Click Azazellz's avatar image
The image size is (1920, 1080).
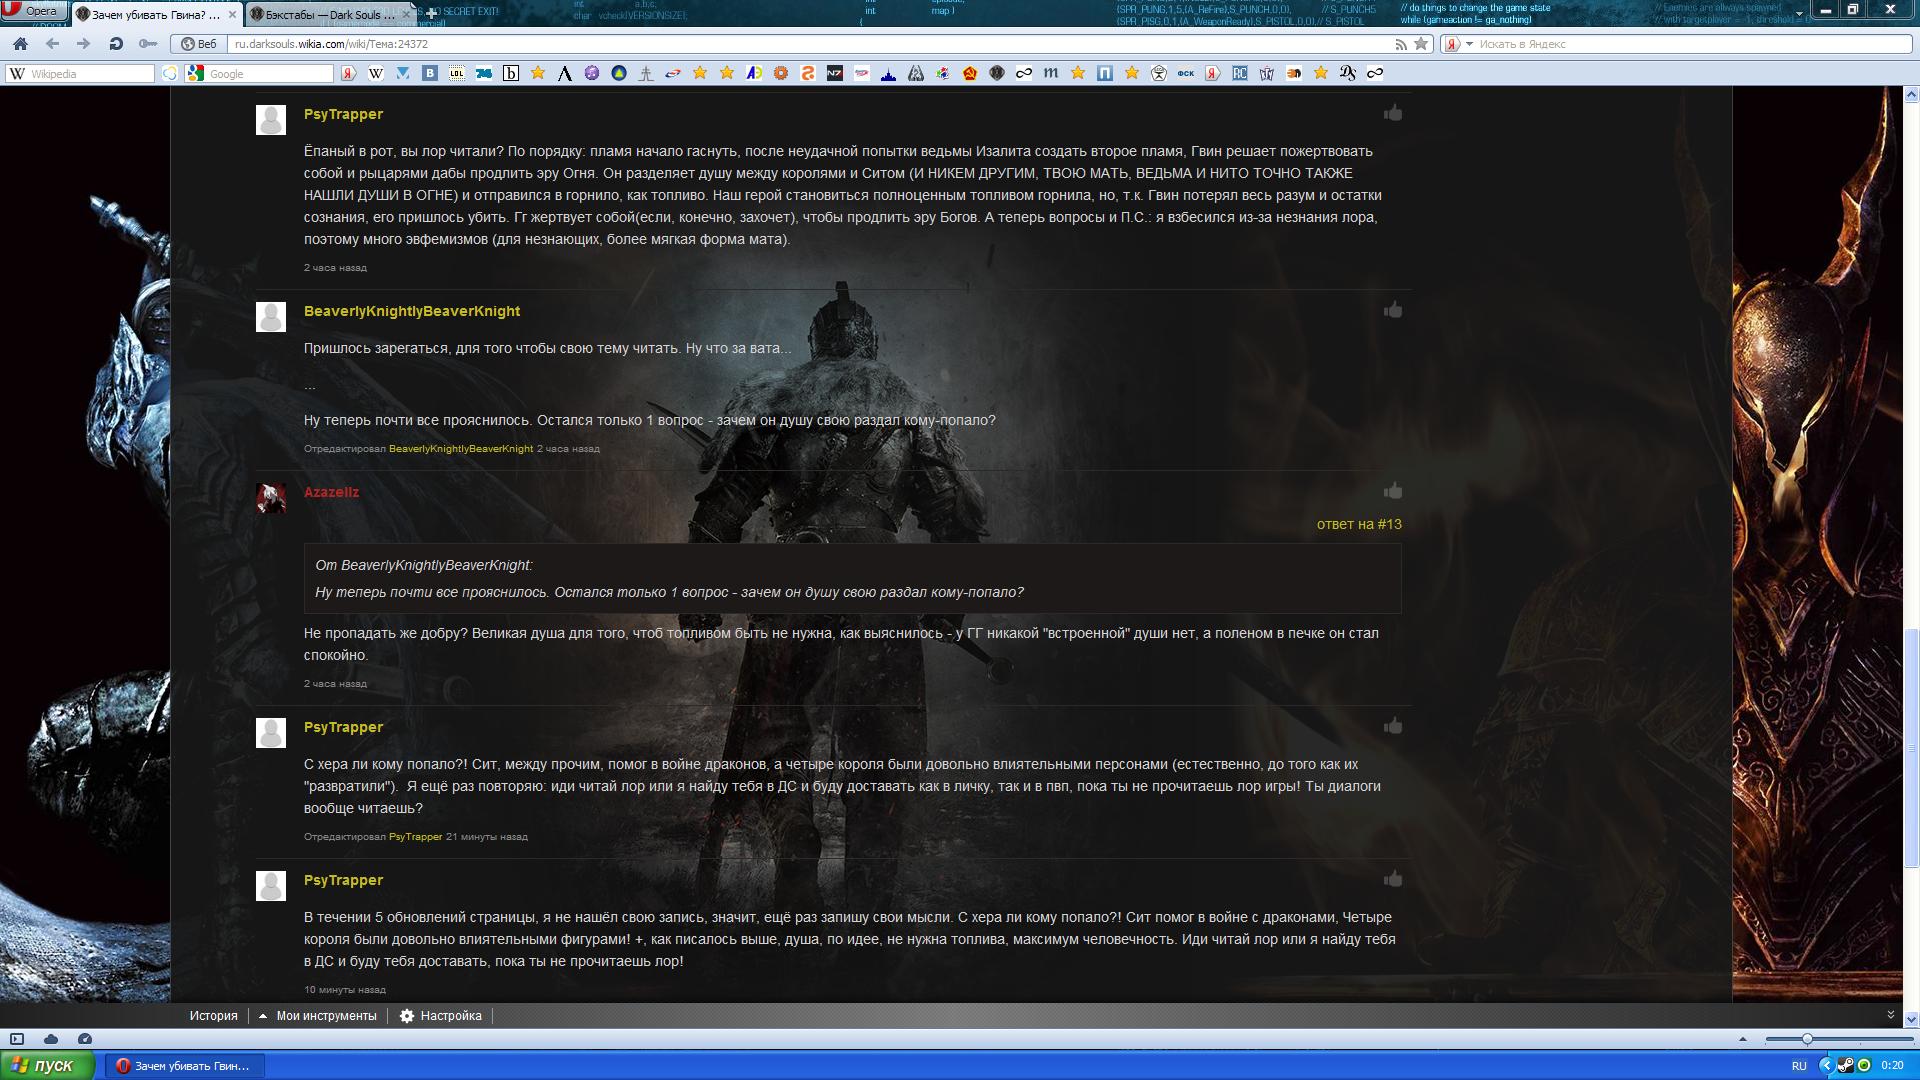[x=271, y=498]
